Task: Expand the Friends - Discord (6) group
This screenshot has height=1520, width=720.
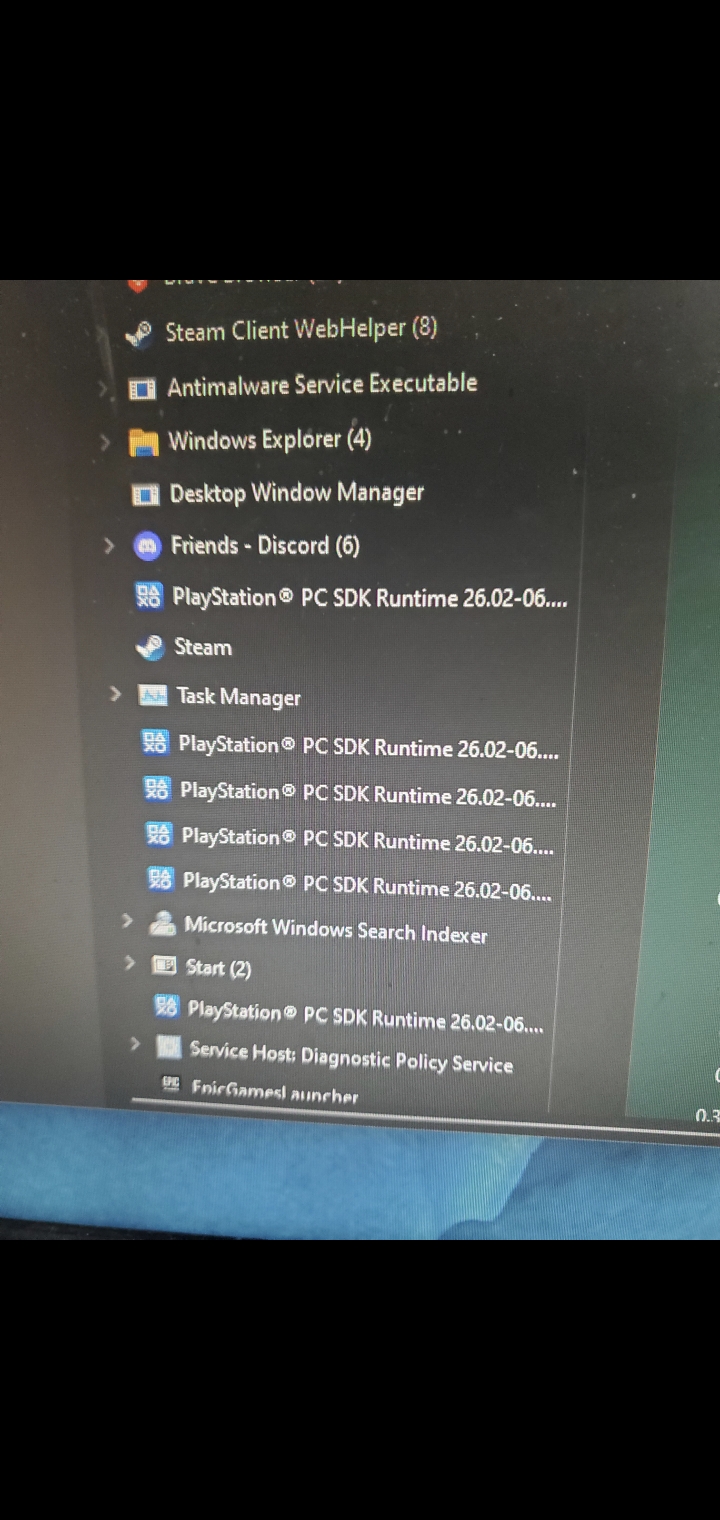Action: 109,545
